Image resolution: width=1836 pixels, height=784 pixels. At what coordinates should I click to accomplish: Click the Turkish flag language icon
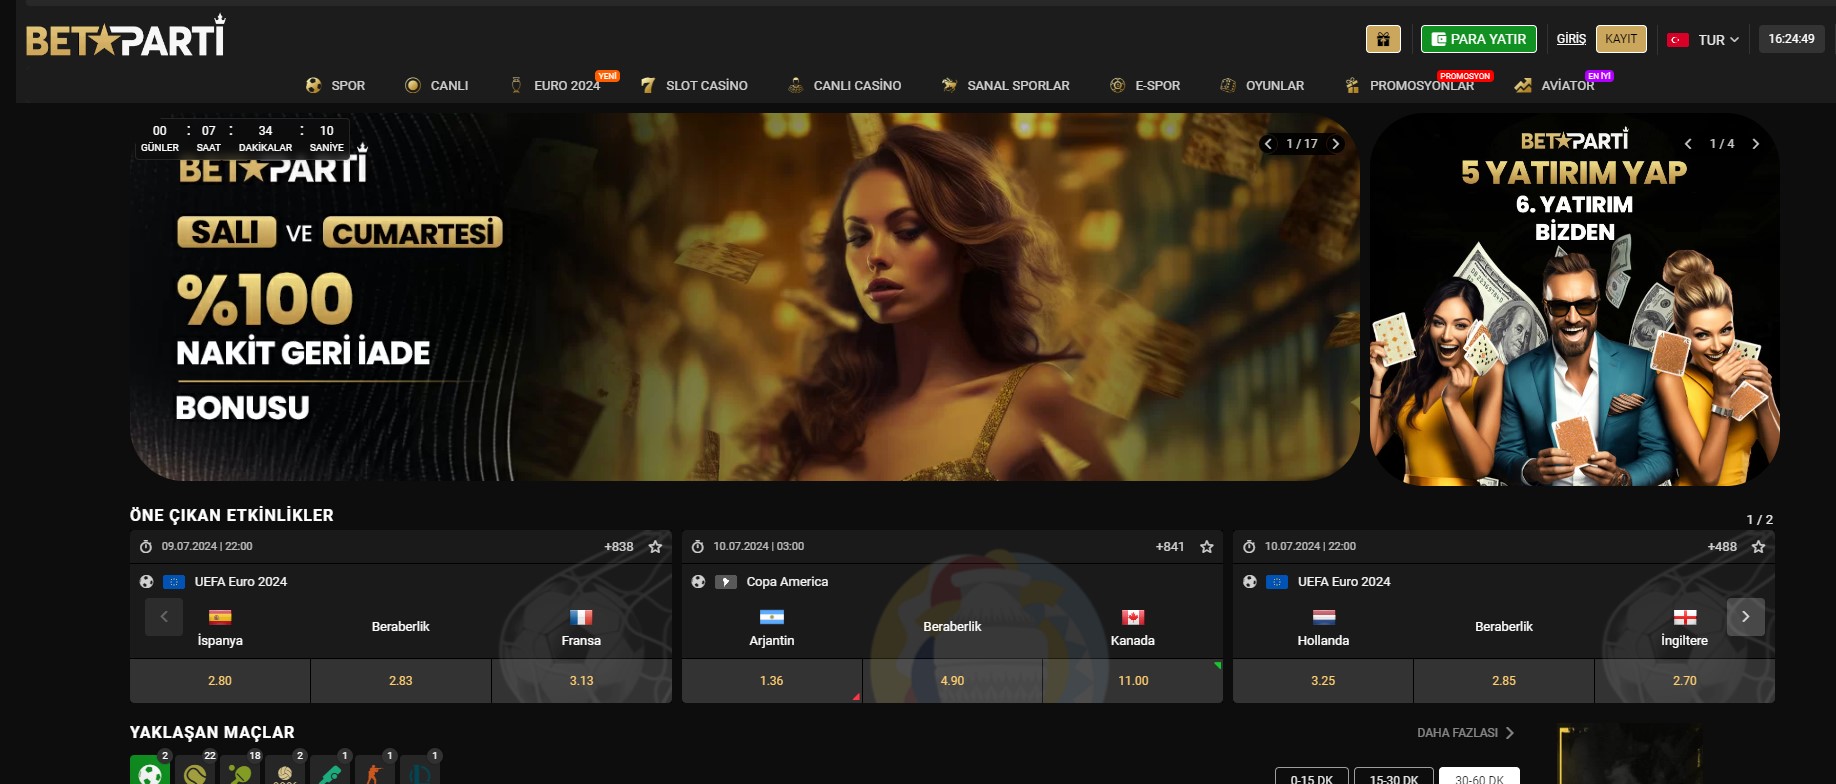point(1678,40)
